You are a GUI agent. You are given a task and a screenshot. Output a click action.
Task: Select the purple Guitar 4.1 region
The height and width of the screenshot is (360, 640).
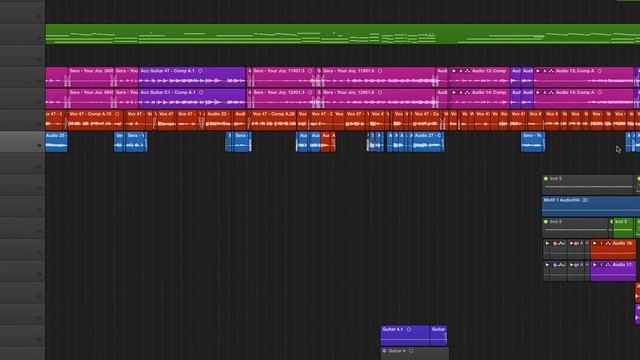tap(405, 336)
